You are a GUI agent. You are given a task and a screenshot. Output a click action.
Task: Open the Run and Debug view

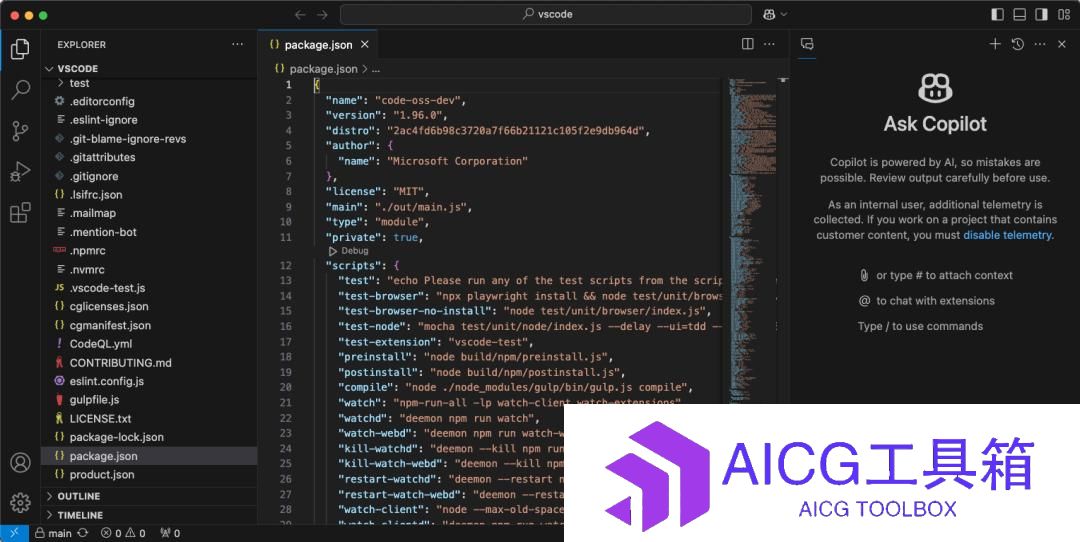(21, 171)
